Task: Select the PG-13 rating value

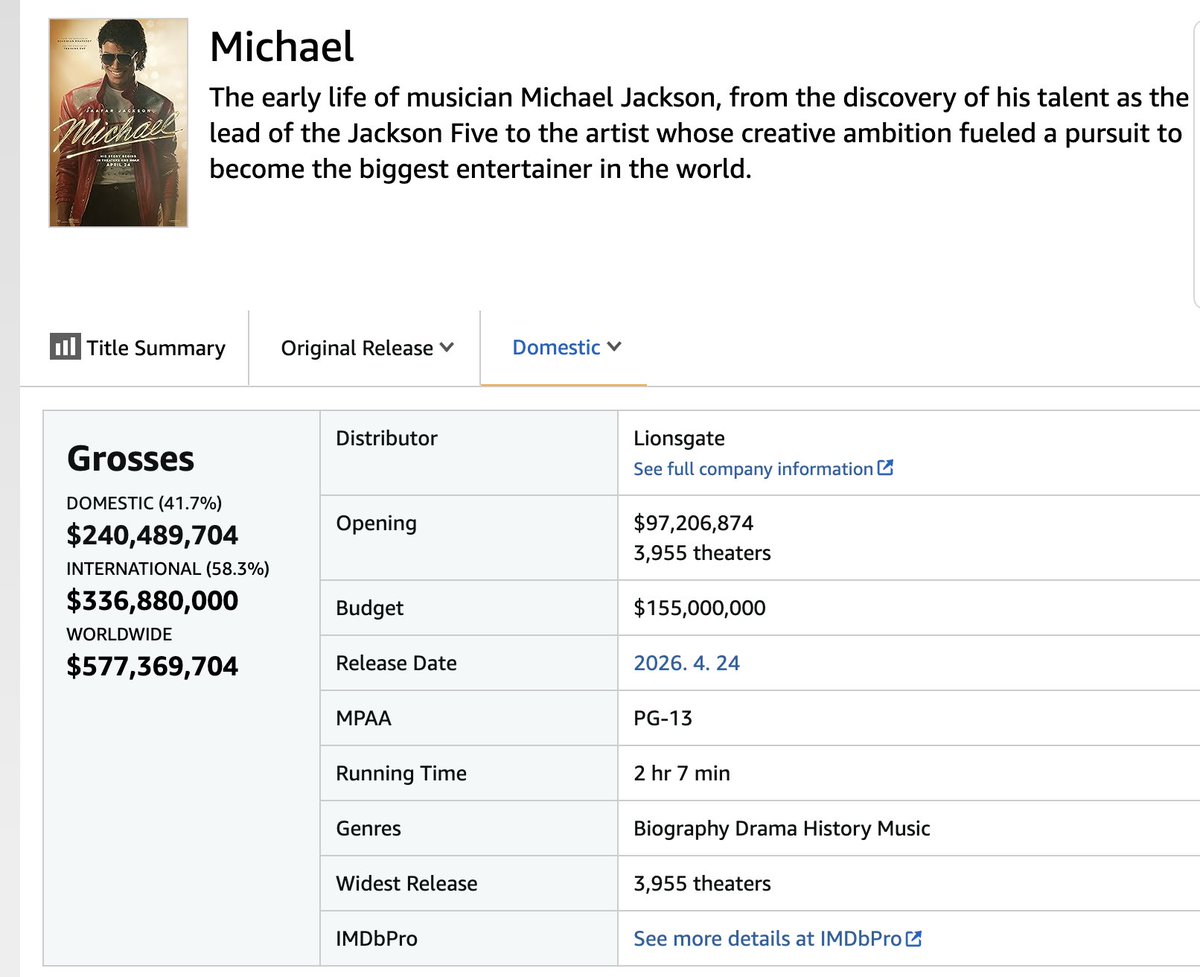Action: [663, 718]
